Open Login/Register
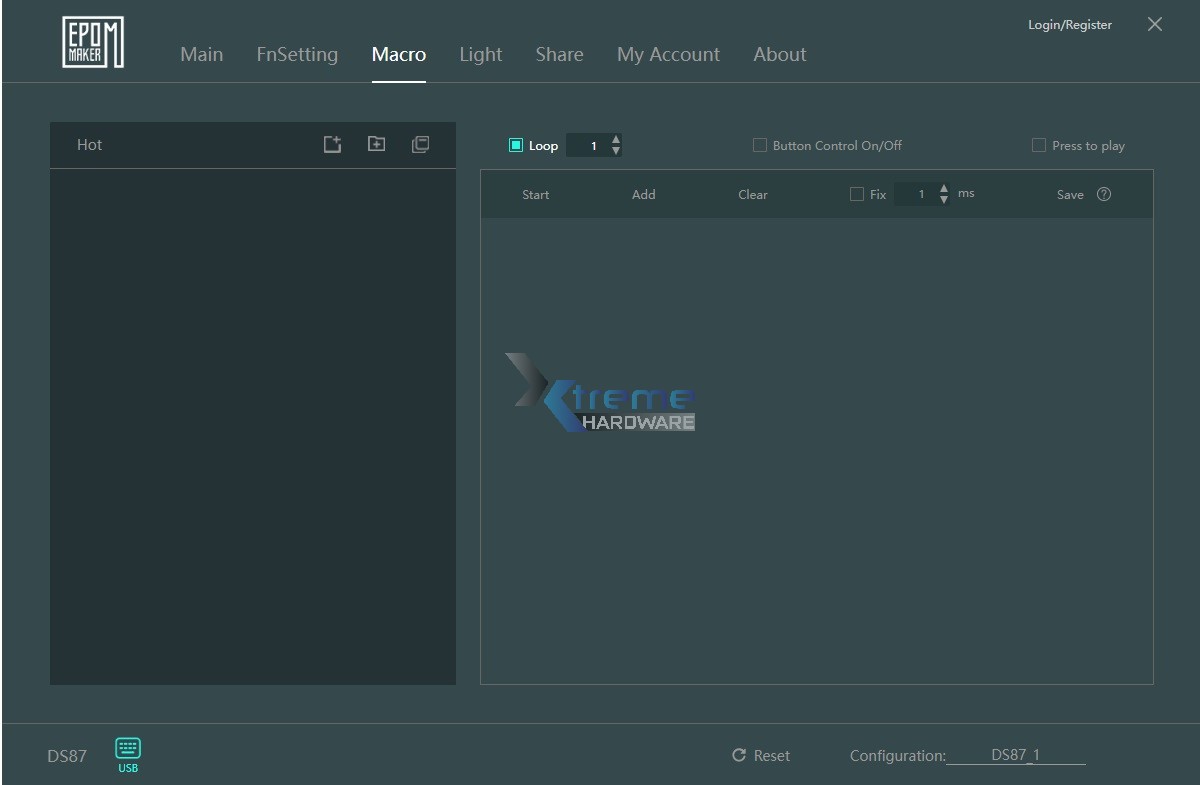The image size is (1200, 785). pyautogui.click(x=1069, y=24)
